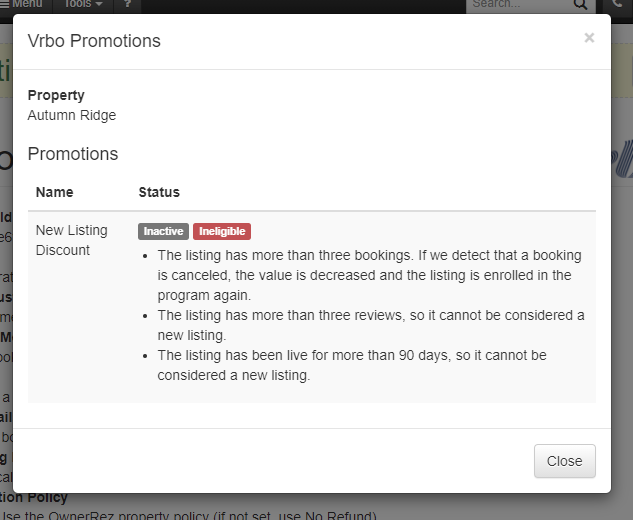
Task: Click the red Ineligible status badge
Action: pyautogui.click(x=221, y=231)
